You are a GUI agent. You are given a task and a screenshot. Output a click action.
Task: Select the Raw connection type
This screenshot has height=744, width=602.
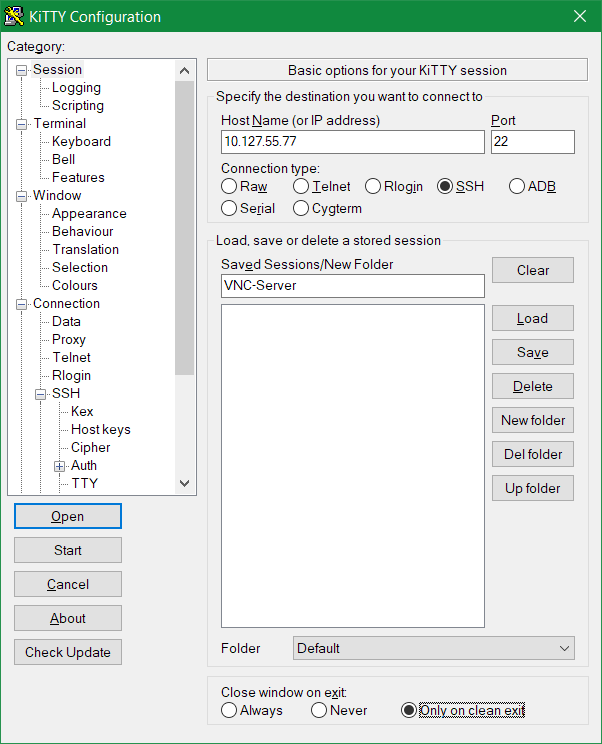click(x=229, y=187)
